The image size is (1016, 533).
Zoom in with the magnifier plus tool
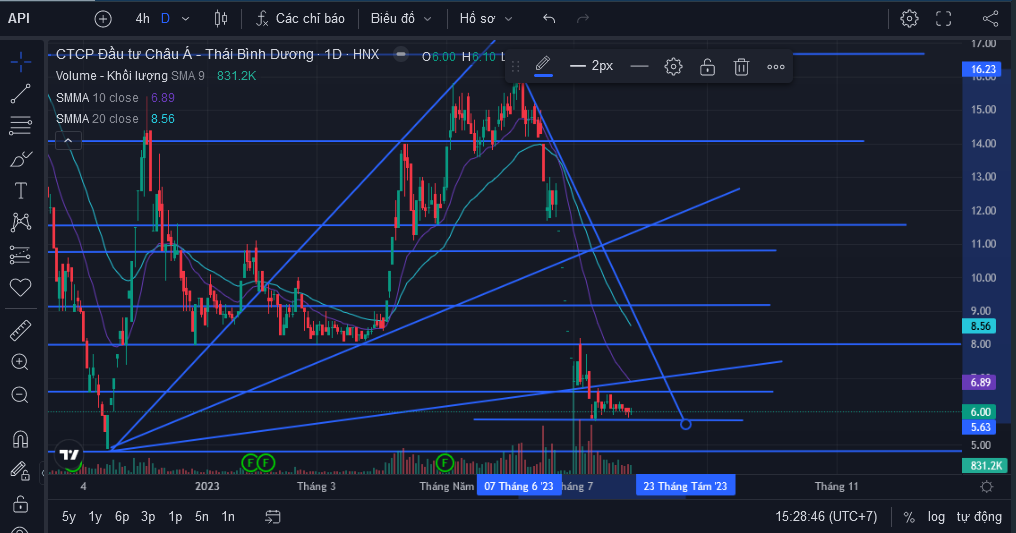21,362
